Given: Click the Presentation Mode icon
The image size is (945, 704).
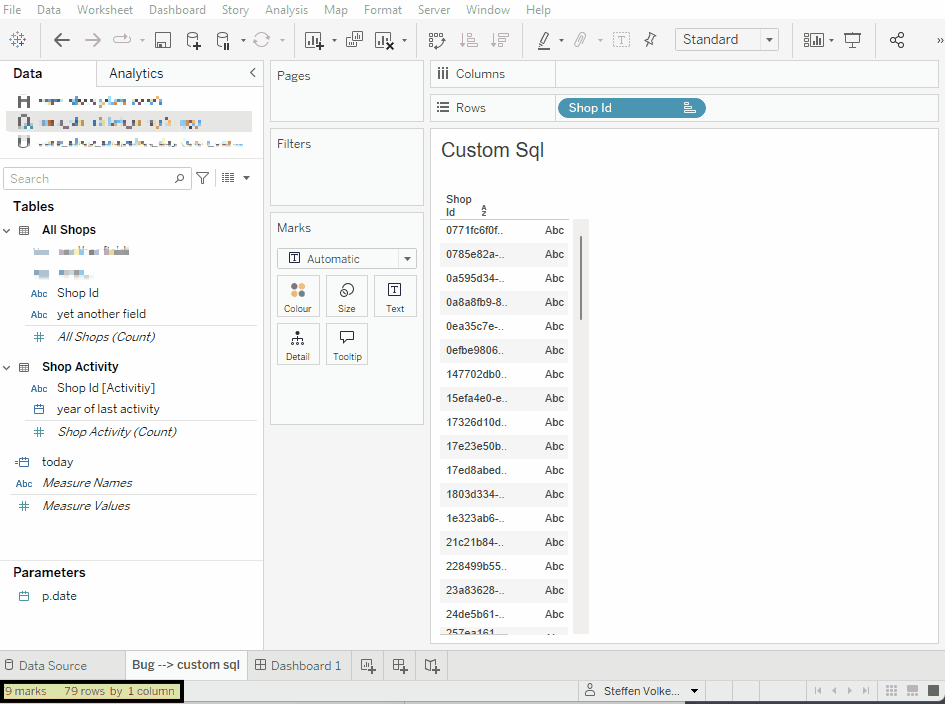Looking at the screenshot, I should (852, 40).
